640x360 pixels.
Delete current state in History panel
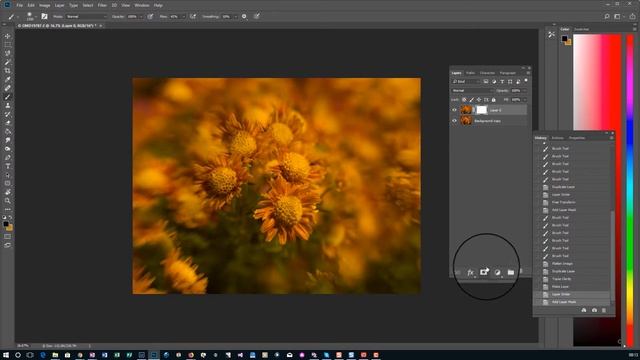(604, 310)
